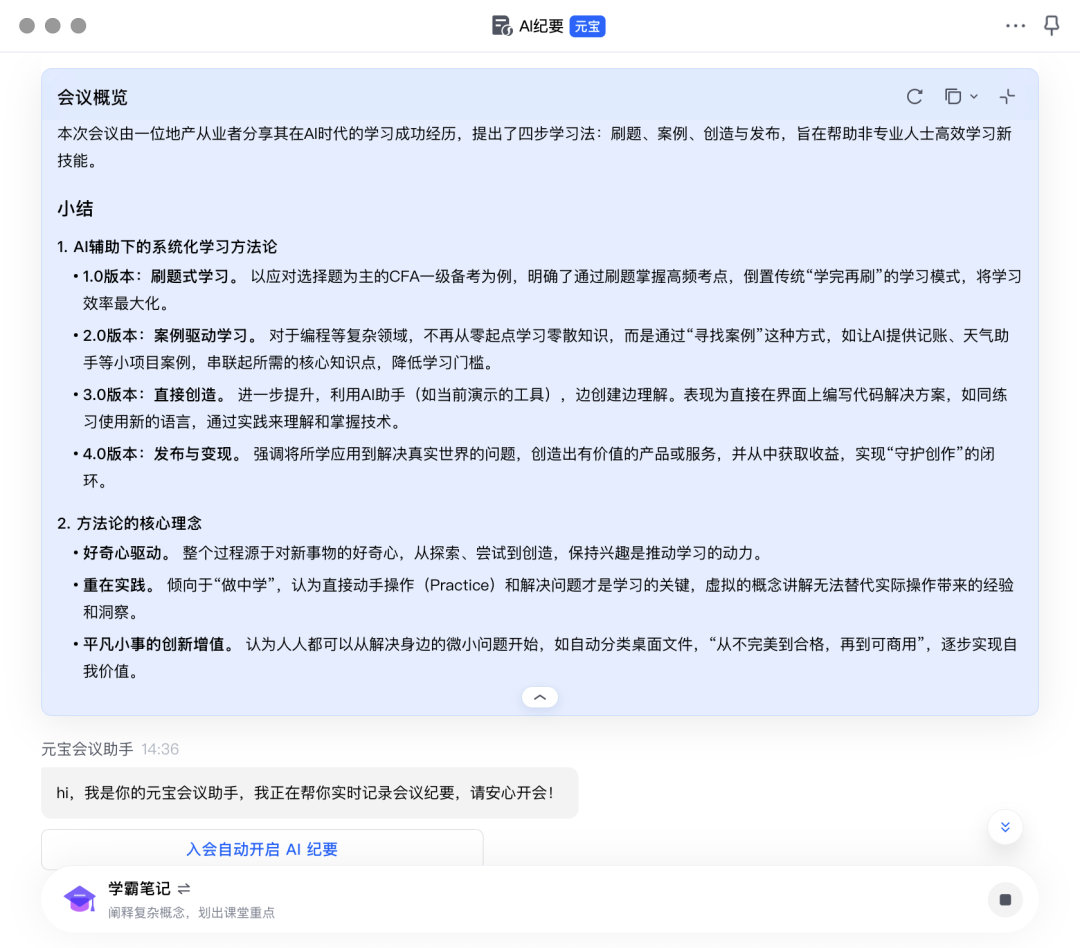Collapse the summary card using the up chevron

[x=540, y=697]
